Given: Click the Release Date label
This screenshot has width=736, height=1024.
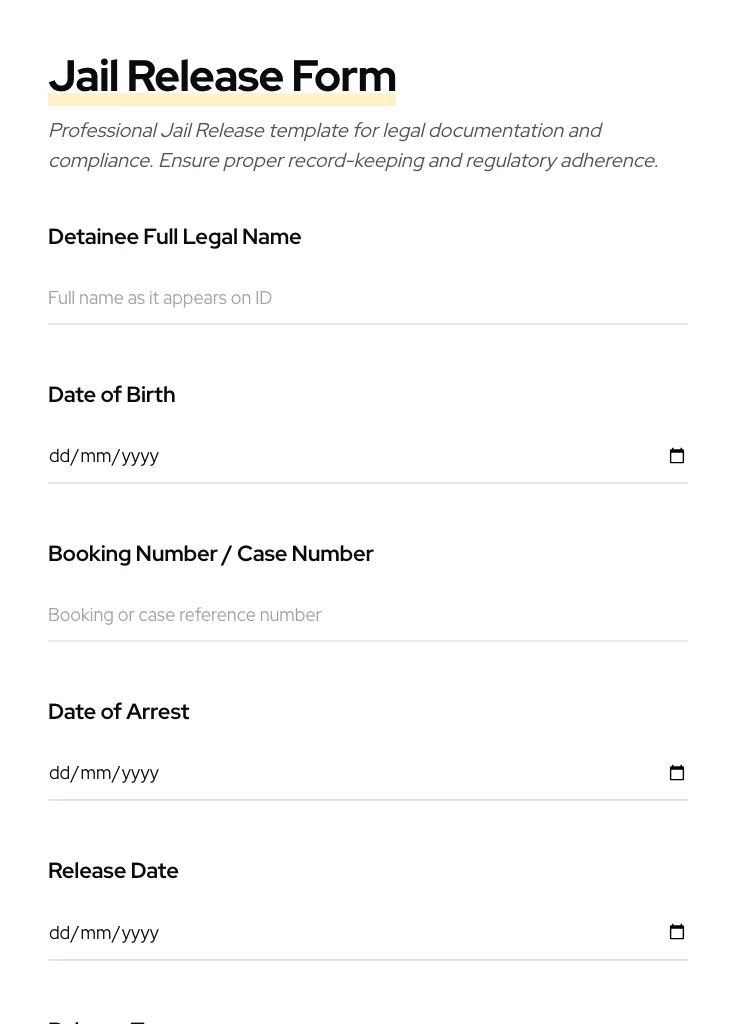Looking at the screenshot, I should pyautogui.click(x=113, y=870).
